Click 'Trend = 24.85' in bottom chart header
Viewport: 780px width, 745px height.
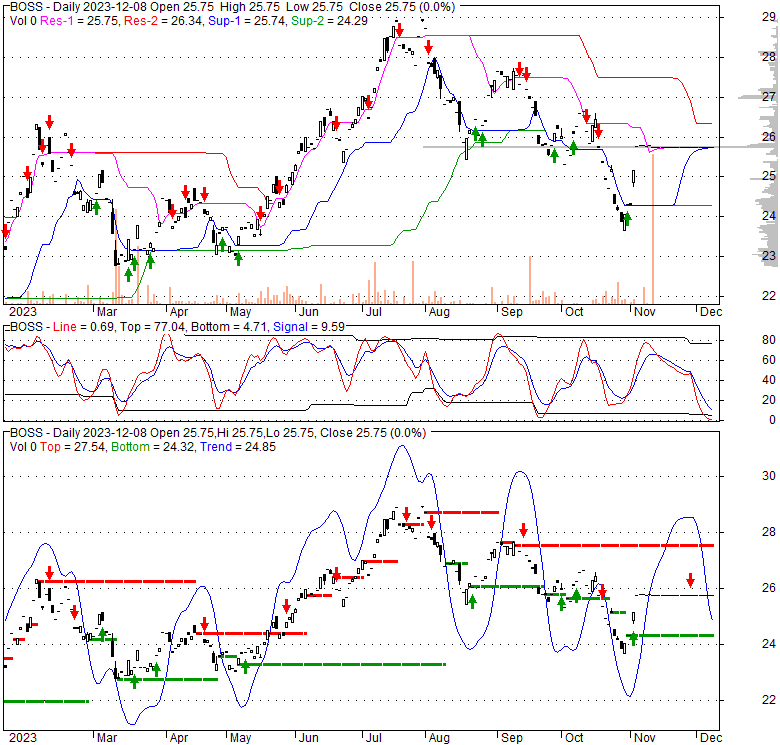[x=238, y=447]
